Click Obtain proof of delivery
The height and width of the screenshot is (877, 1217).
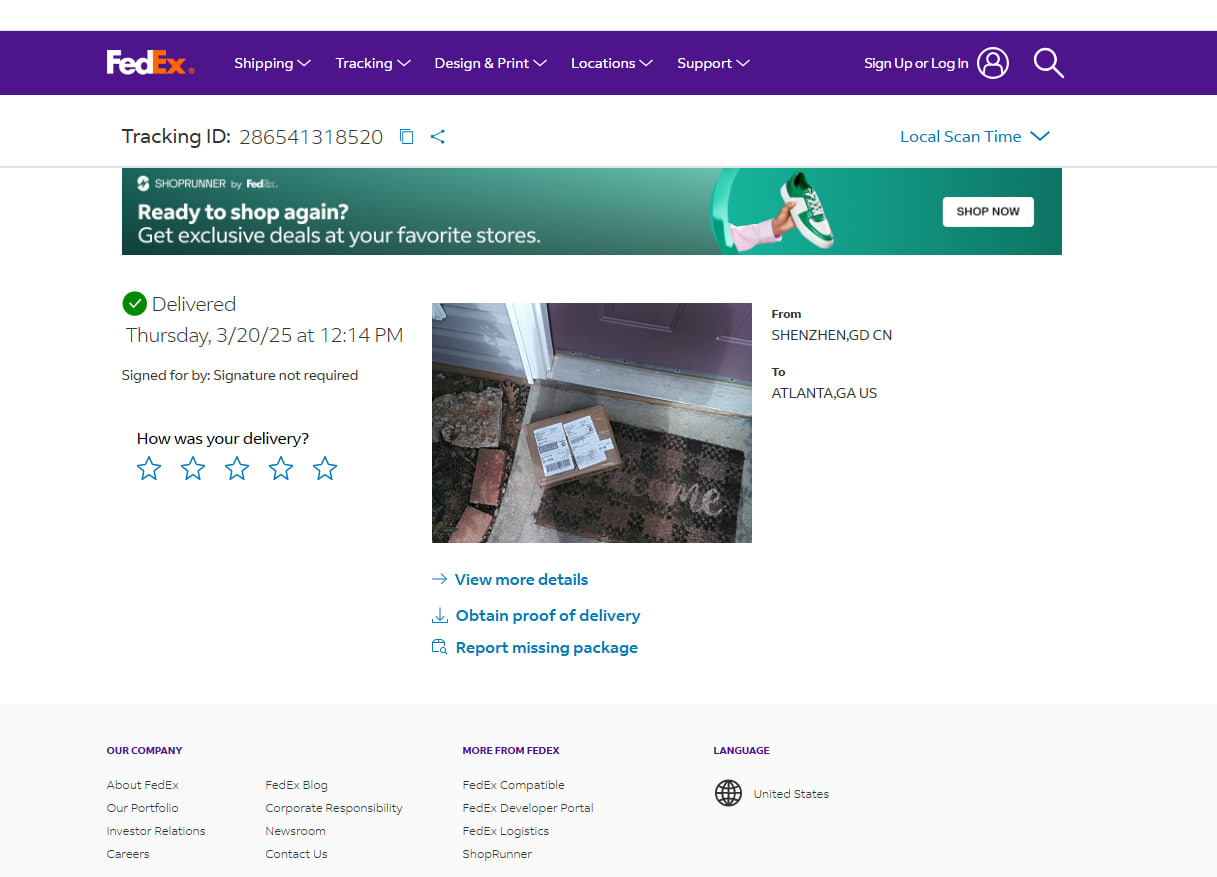[547, 616]
